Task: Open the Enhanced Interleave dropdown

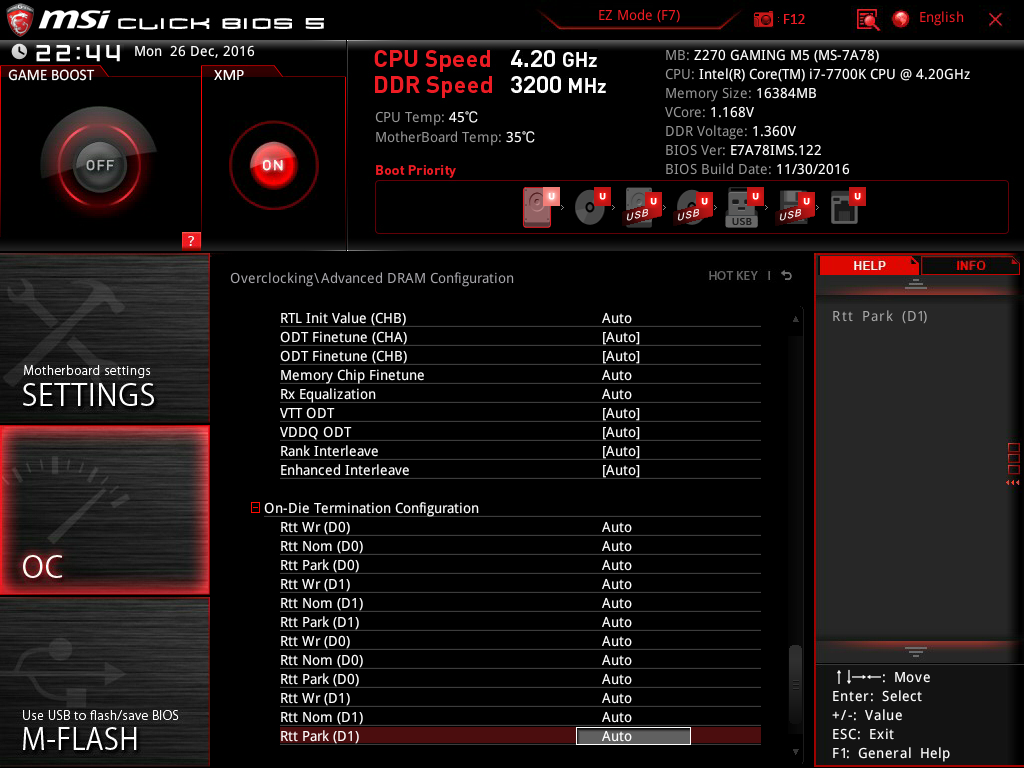Action: pos(620,470)
